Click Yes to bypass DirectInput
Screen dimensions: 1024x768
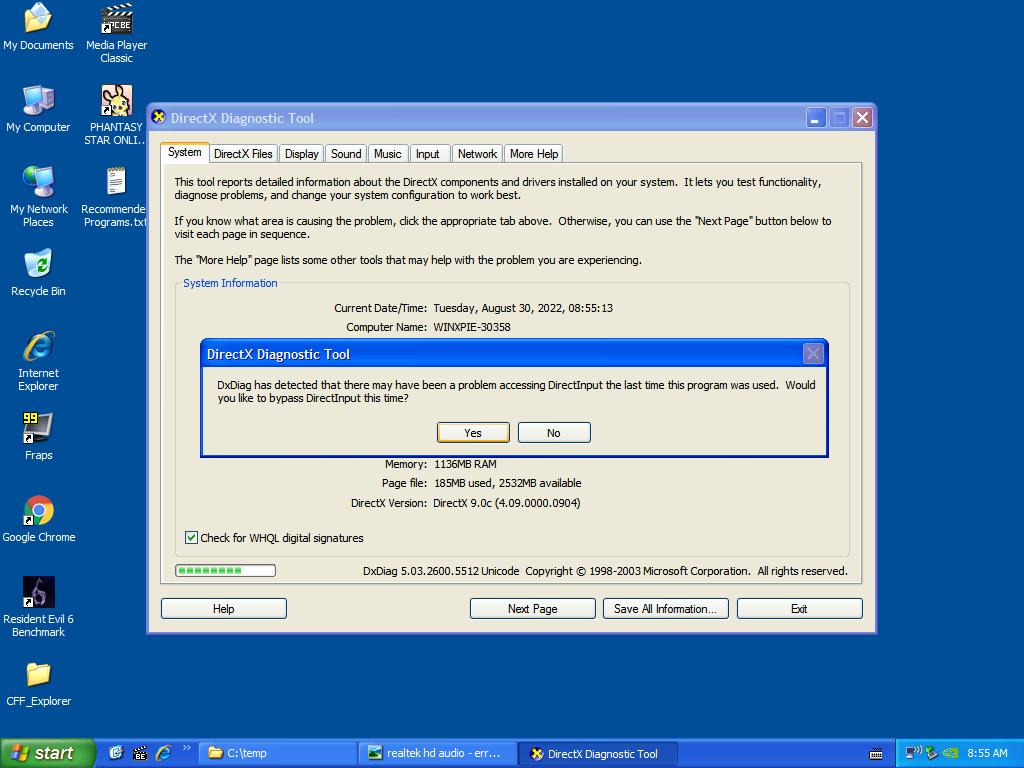[x=473, y=432]
